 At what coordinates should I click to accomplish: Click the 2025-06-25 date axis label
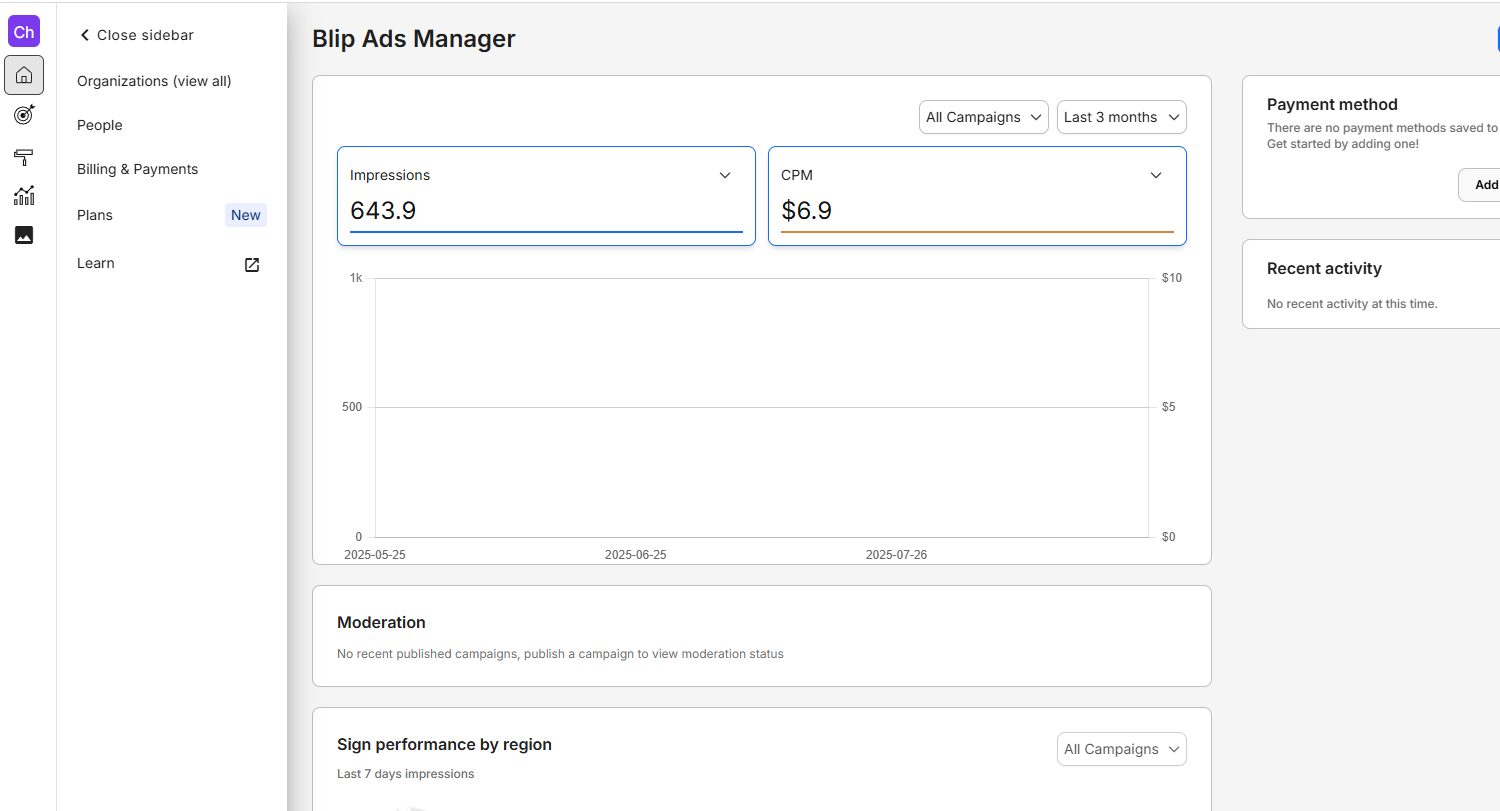pos(635,555)
